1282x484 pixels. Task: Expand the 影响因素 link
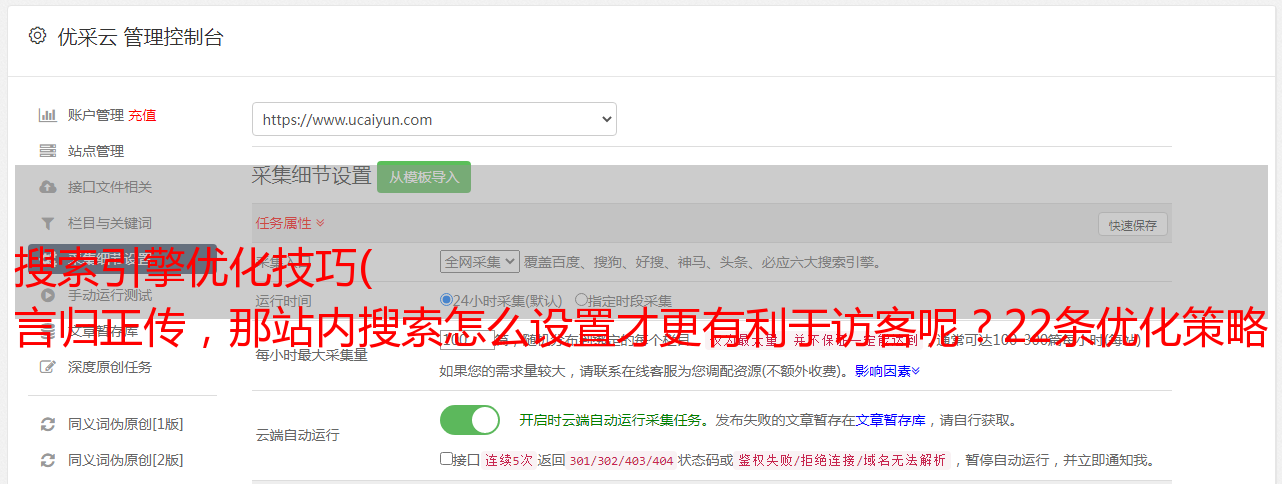887,371
